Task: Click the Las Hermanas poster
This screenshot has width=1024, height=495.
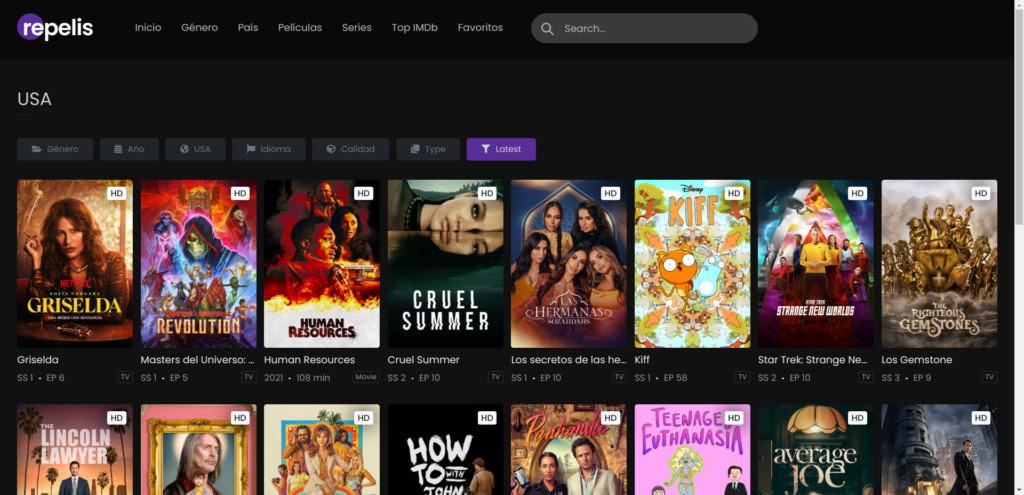Action: [x=569, y=264]
